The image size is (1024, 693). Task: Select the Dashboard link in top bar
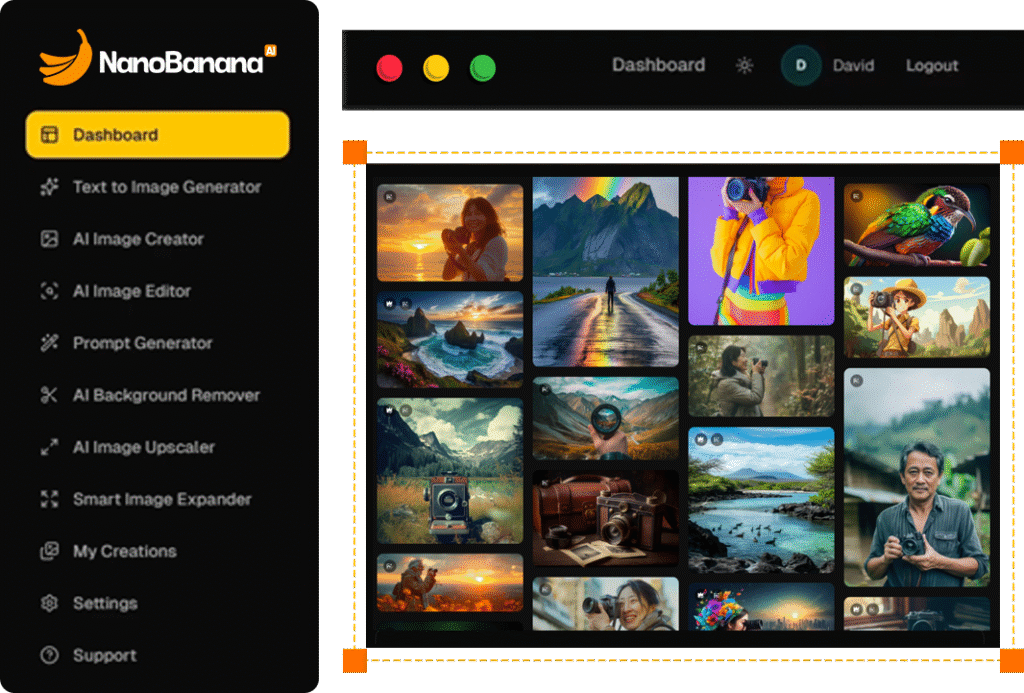point(658,66)
